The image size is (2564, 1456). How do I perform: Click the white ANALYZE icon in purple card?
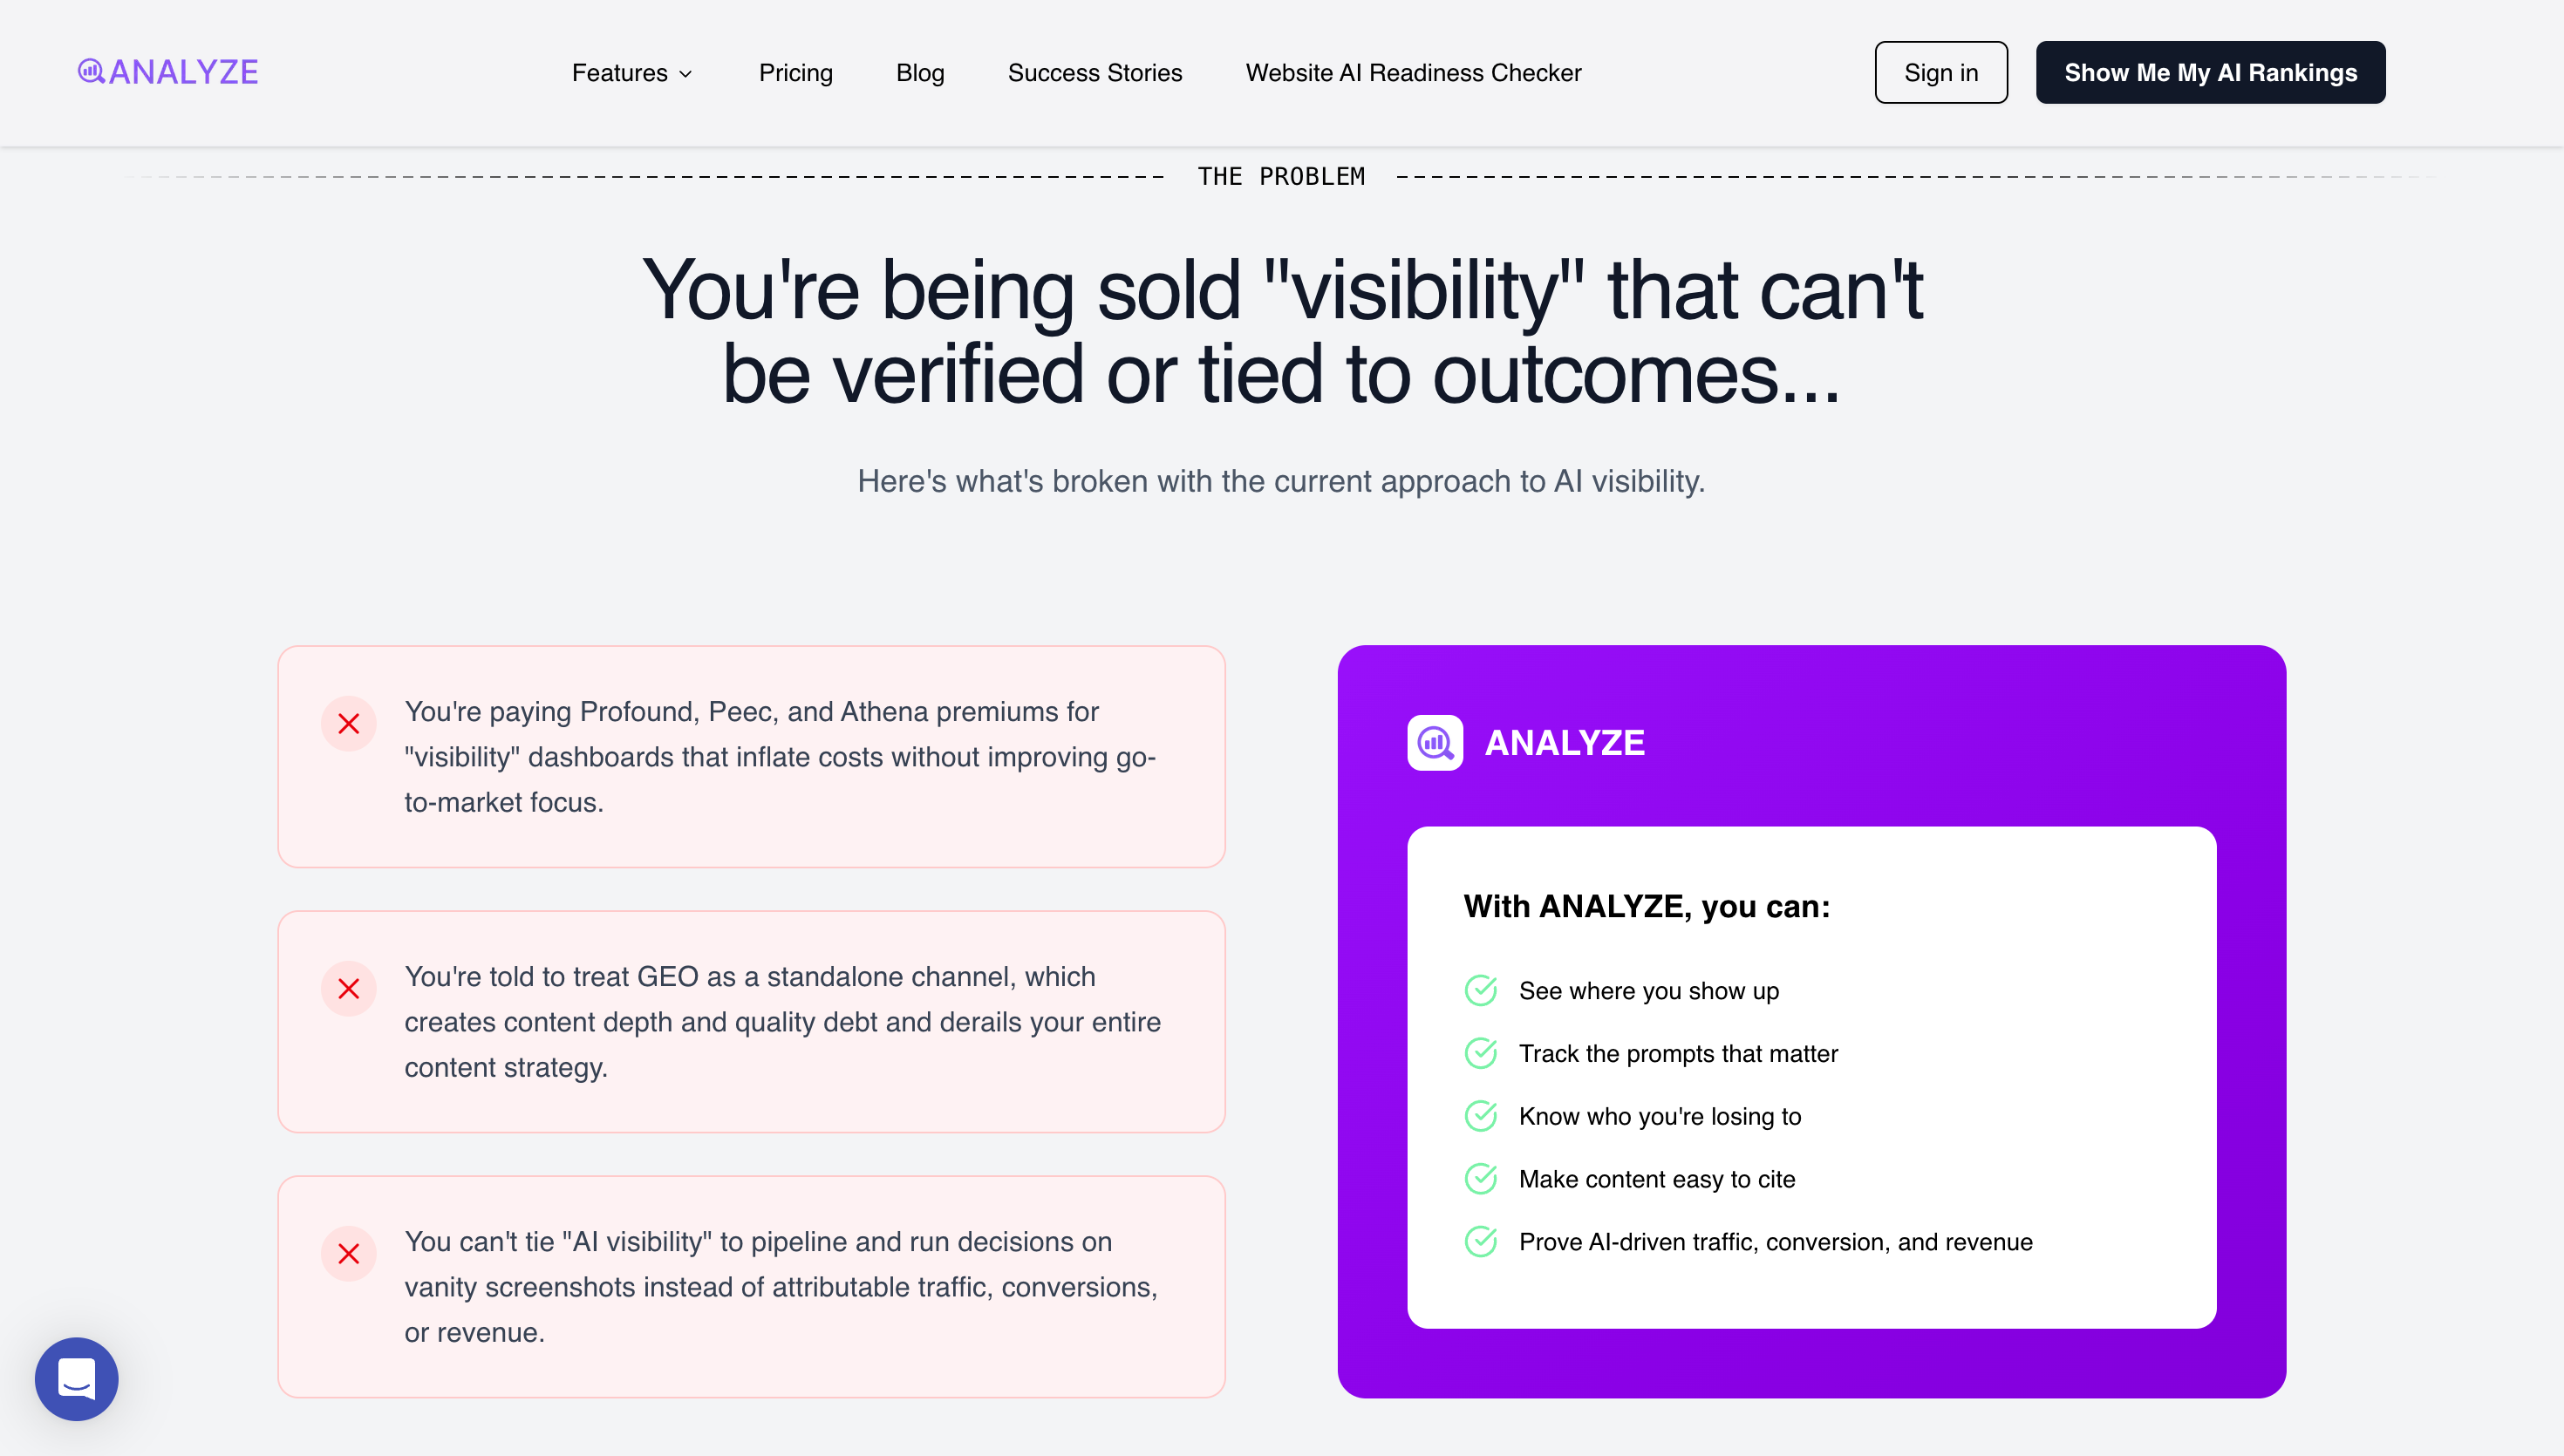click(1435, 743)
